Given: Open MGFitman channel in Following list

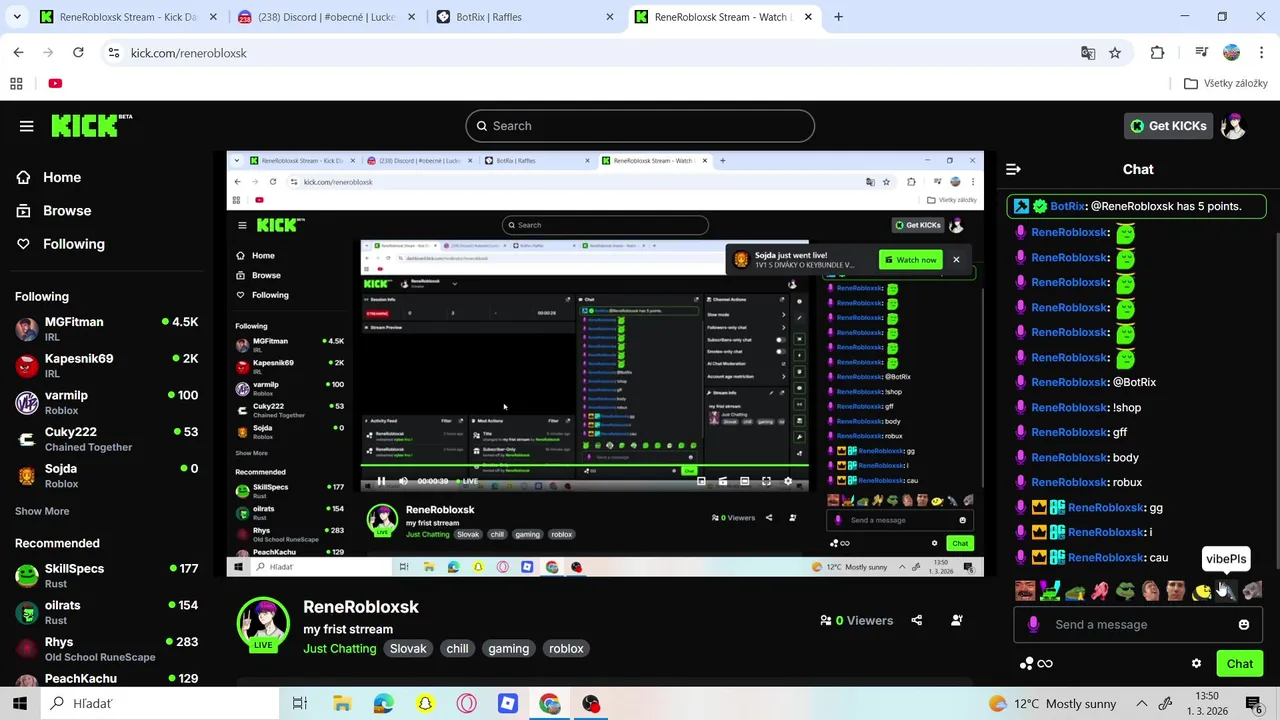Looking at the screenshot, I should [107, 329].
